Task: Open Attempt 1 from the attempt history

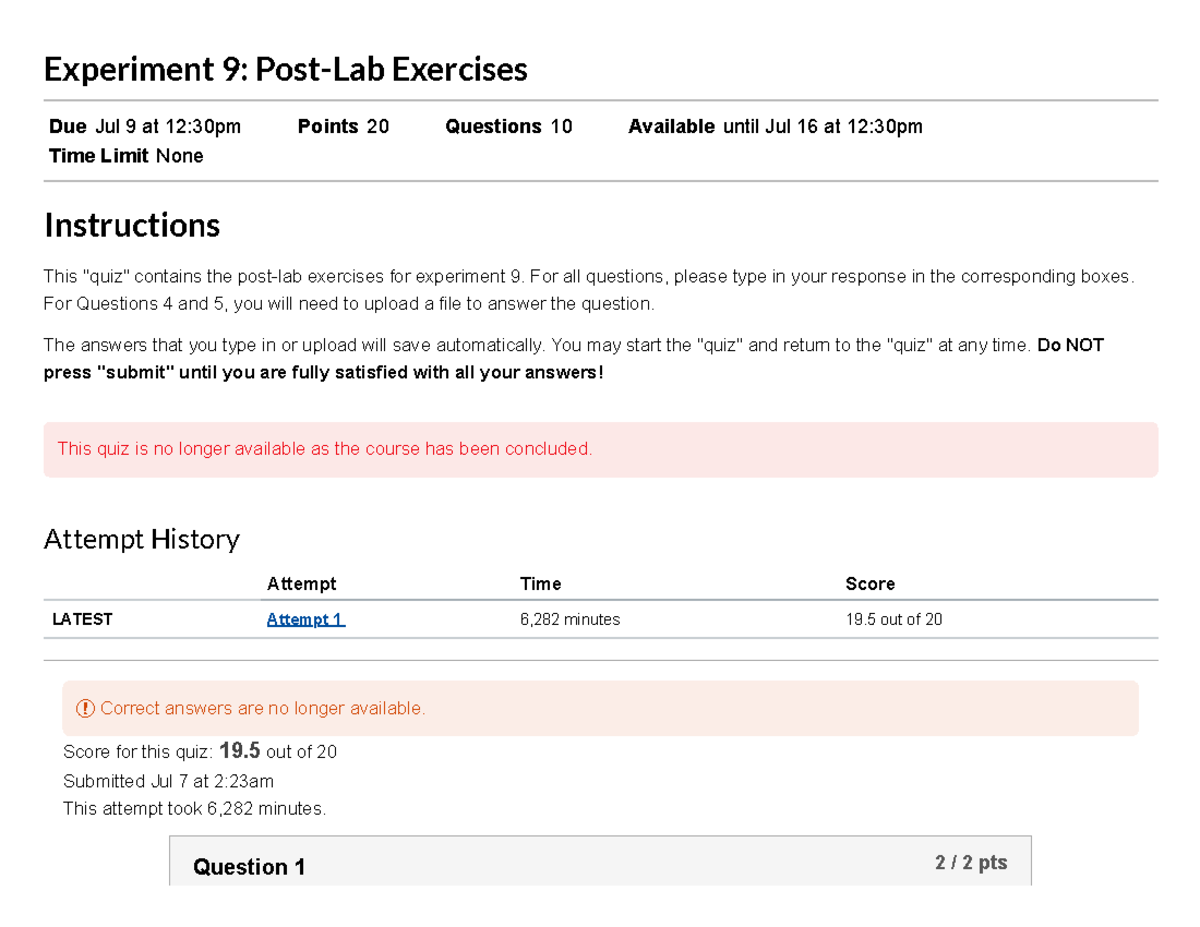Action: click(305, 619)
